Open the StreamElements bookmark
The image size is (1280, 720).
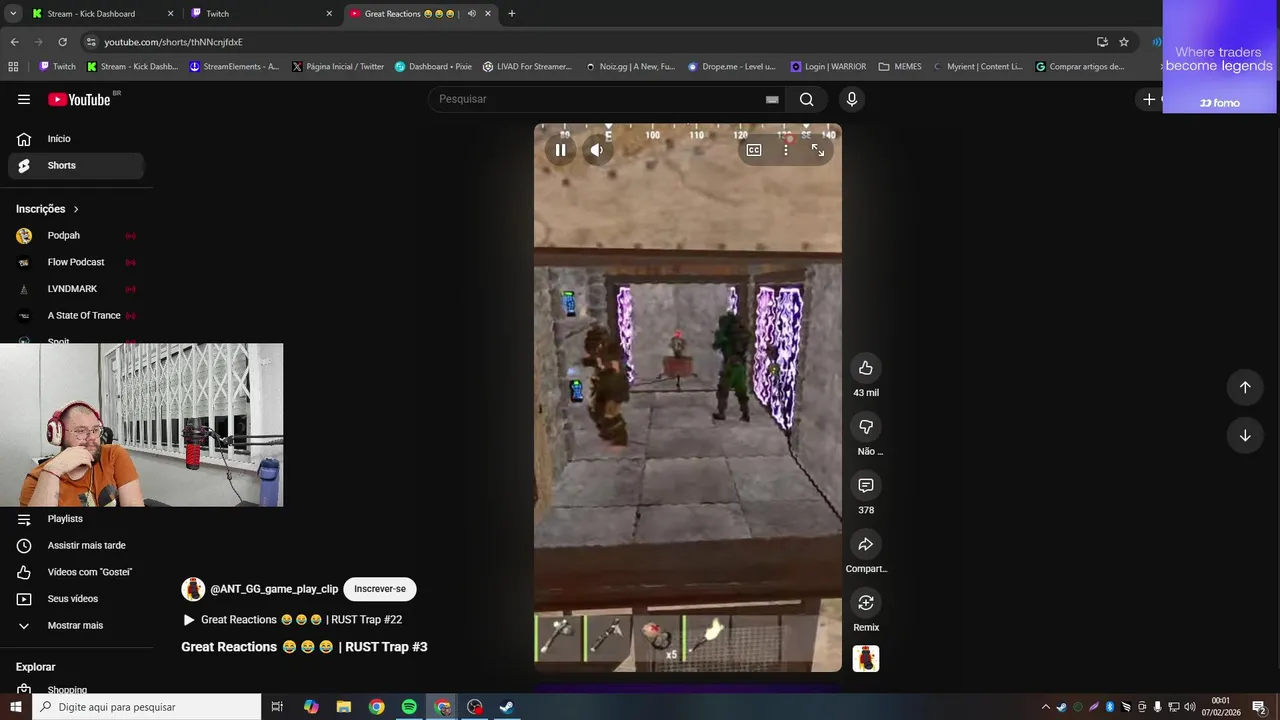coord(234,67)
